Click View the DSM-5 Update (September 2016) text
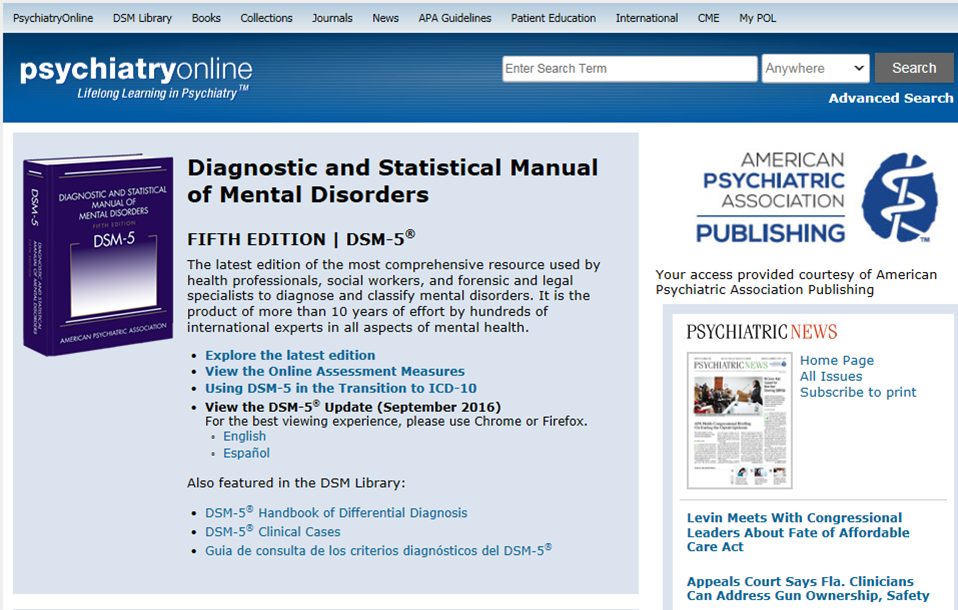 [x=353, y=407]
